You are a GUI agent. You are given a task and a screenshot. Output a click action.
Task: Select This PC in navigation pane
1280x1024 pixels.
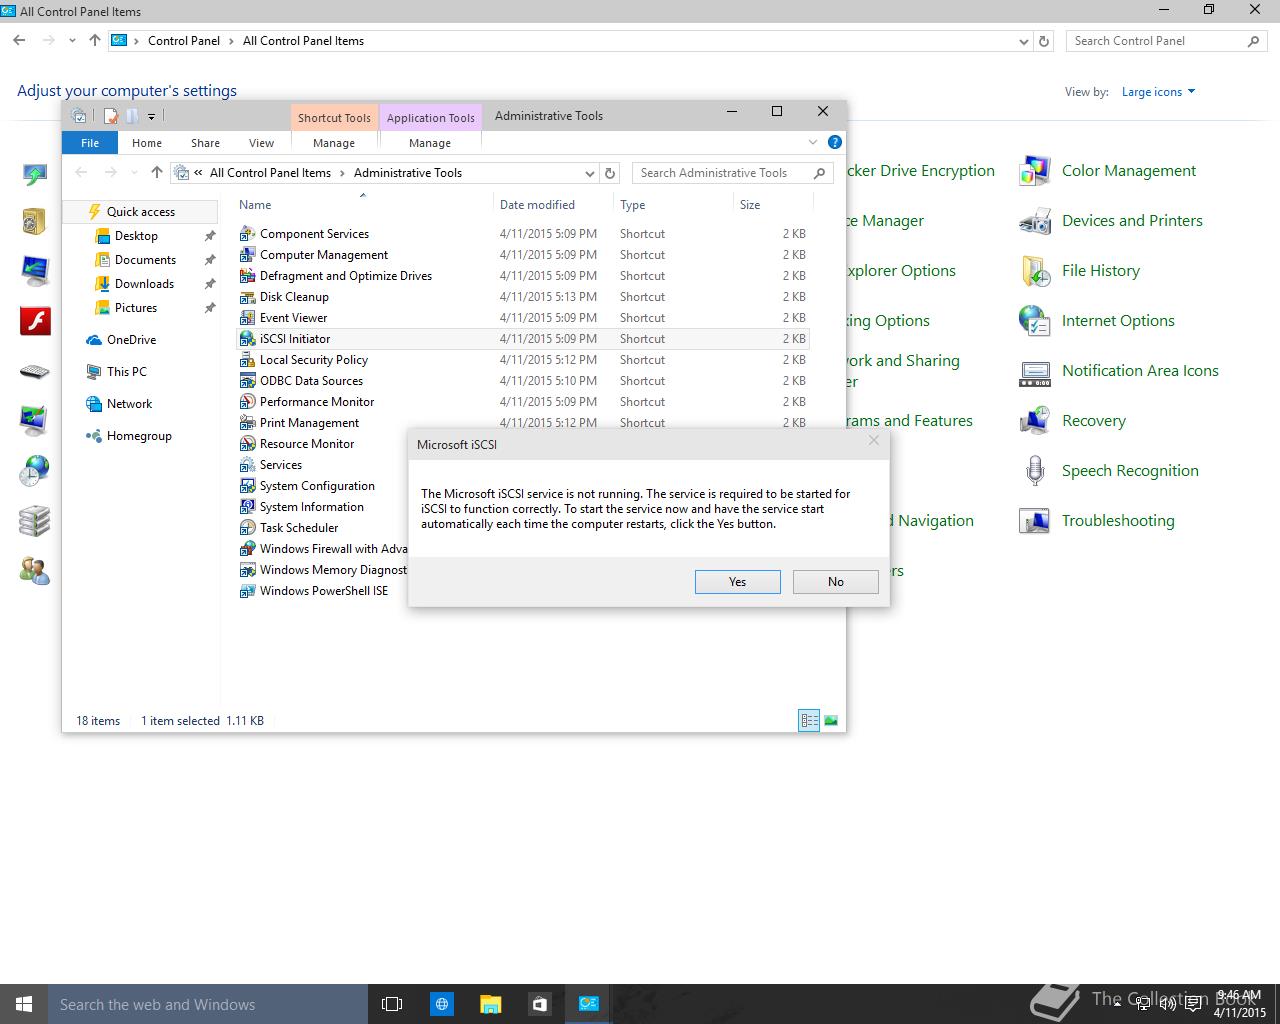click(x=126, y=372)
